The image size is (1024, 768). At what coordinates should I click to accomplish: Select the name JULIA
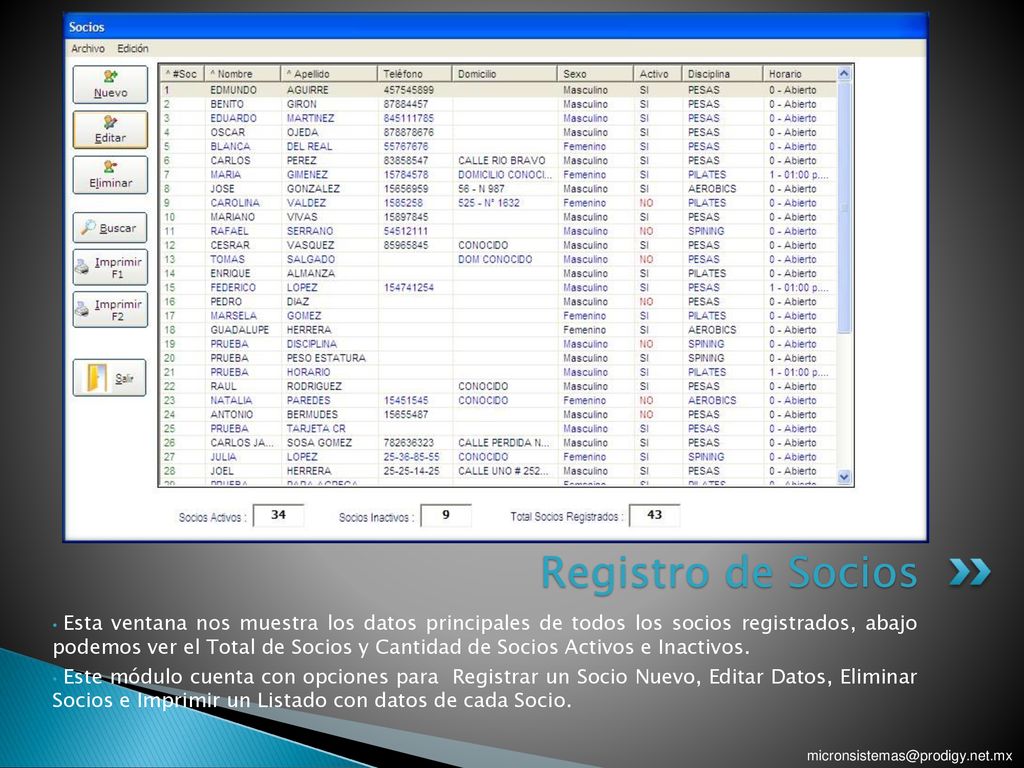[223, 457]
